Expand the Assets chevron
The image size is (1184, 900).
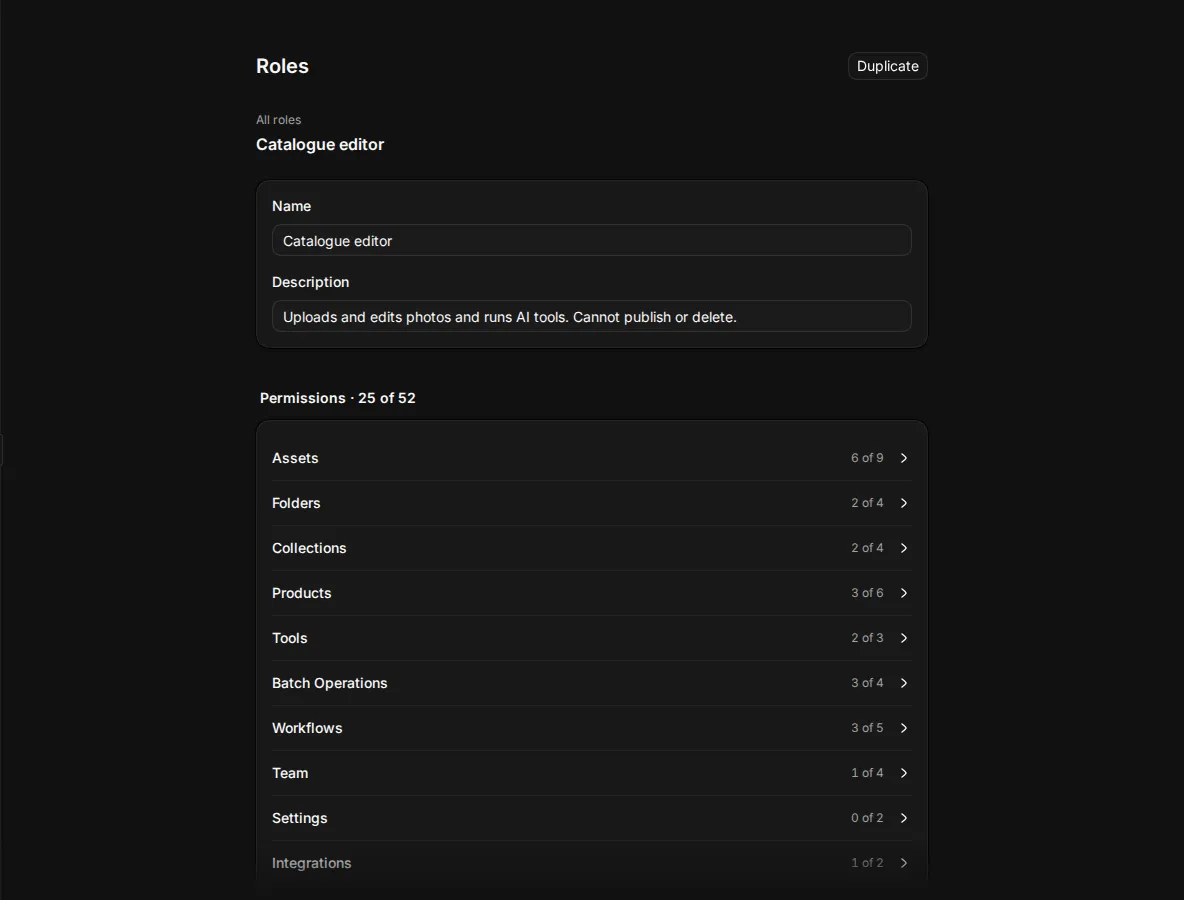(x=904, y=458)
